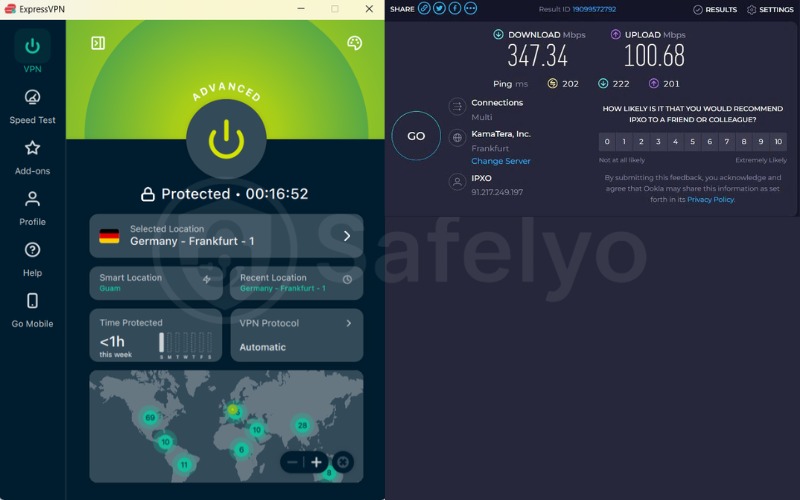The width and height of the screenshot is (800, 500).
Task: Open Help in the sidebar
Action: click(32, 259)
